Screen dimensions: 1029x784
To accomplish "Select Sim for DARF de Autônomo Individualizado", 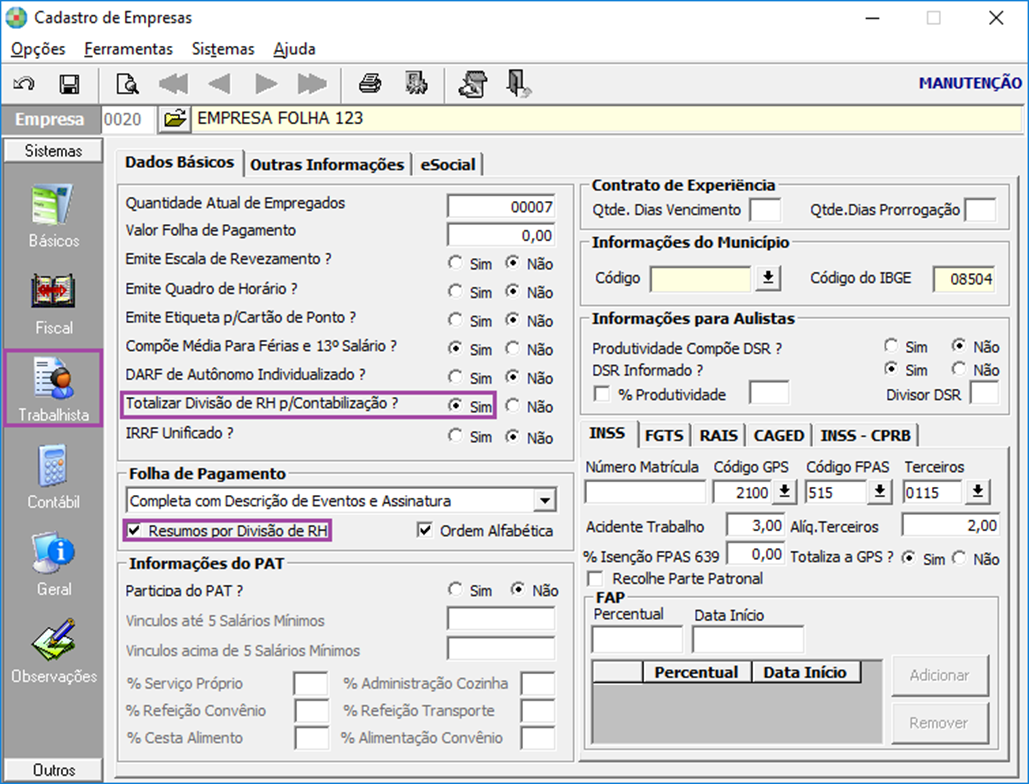I will (455, 377).
